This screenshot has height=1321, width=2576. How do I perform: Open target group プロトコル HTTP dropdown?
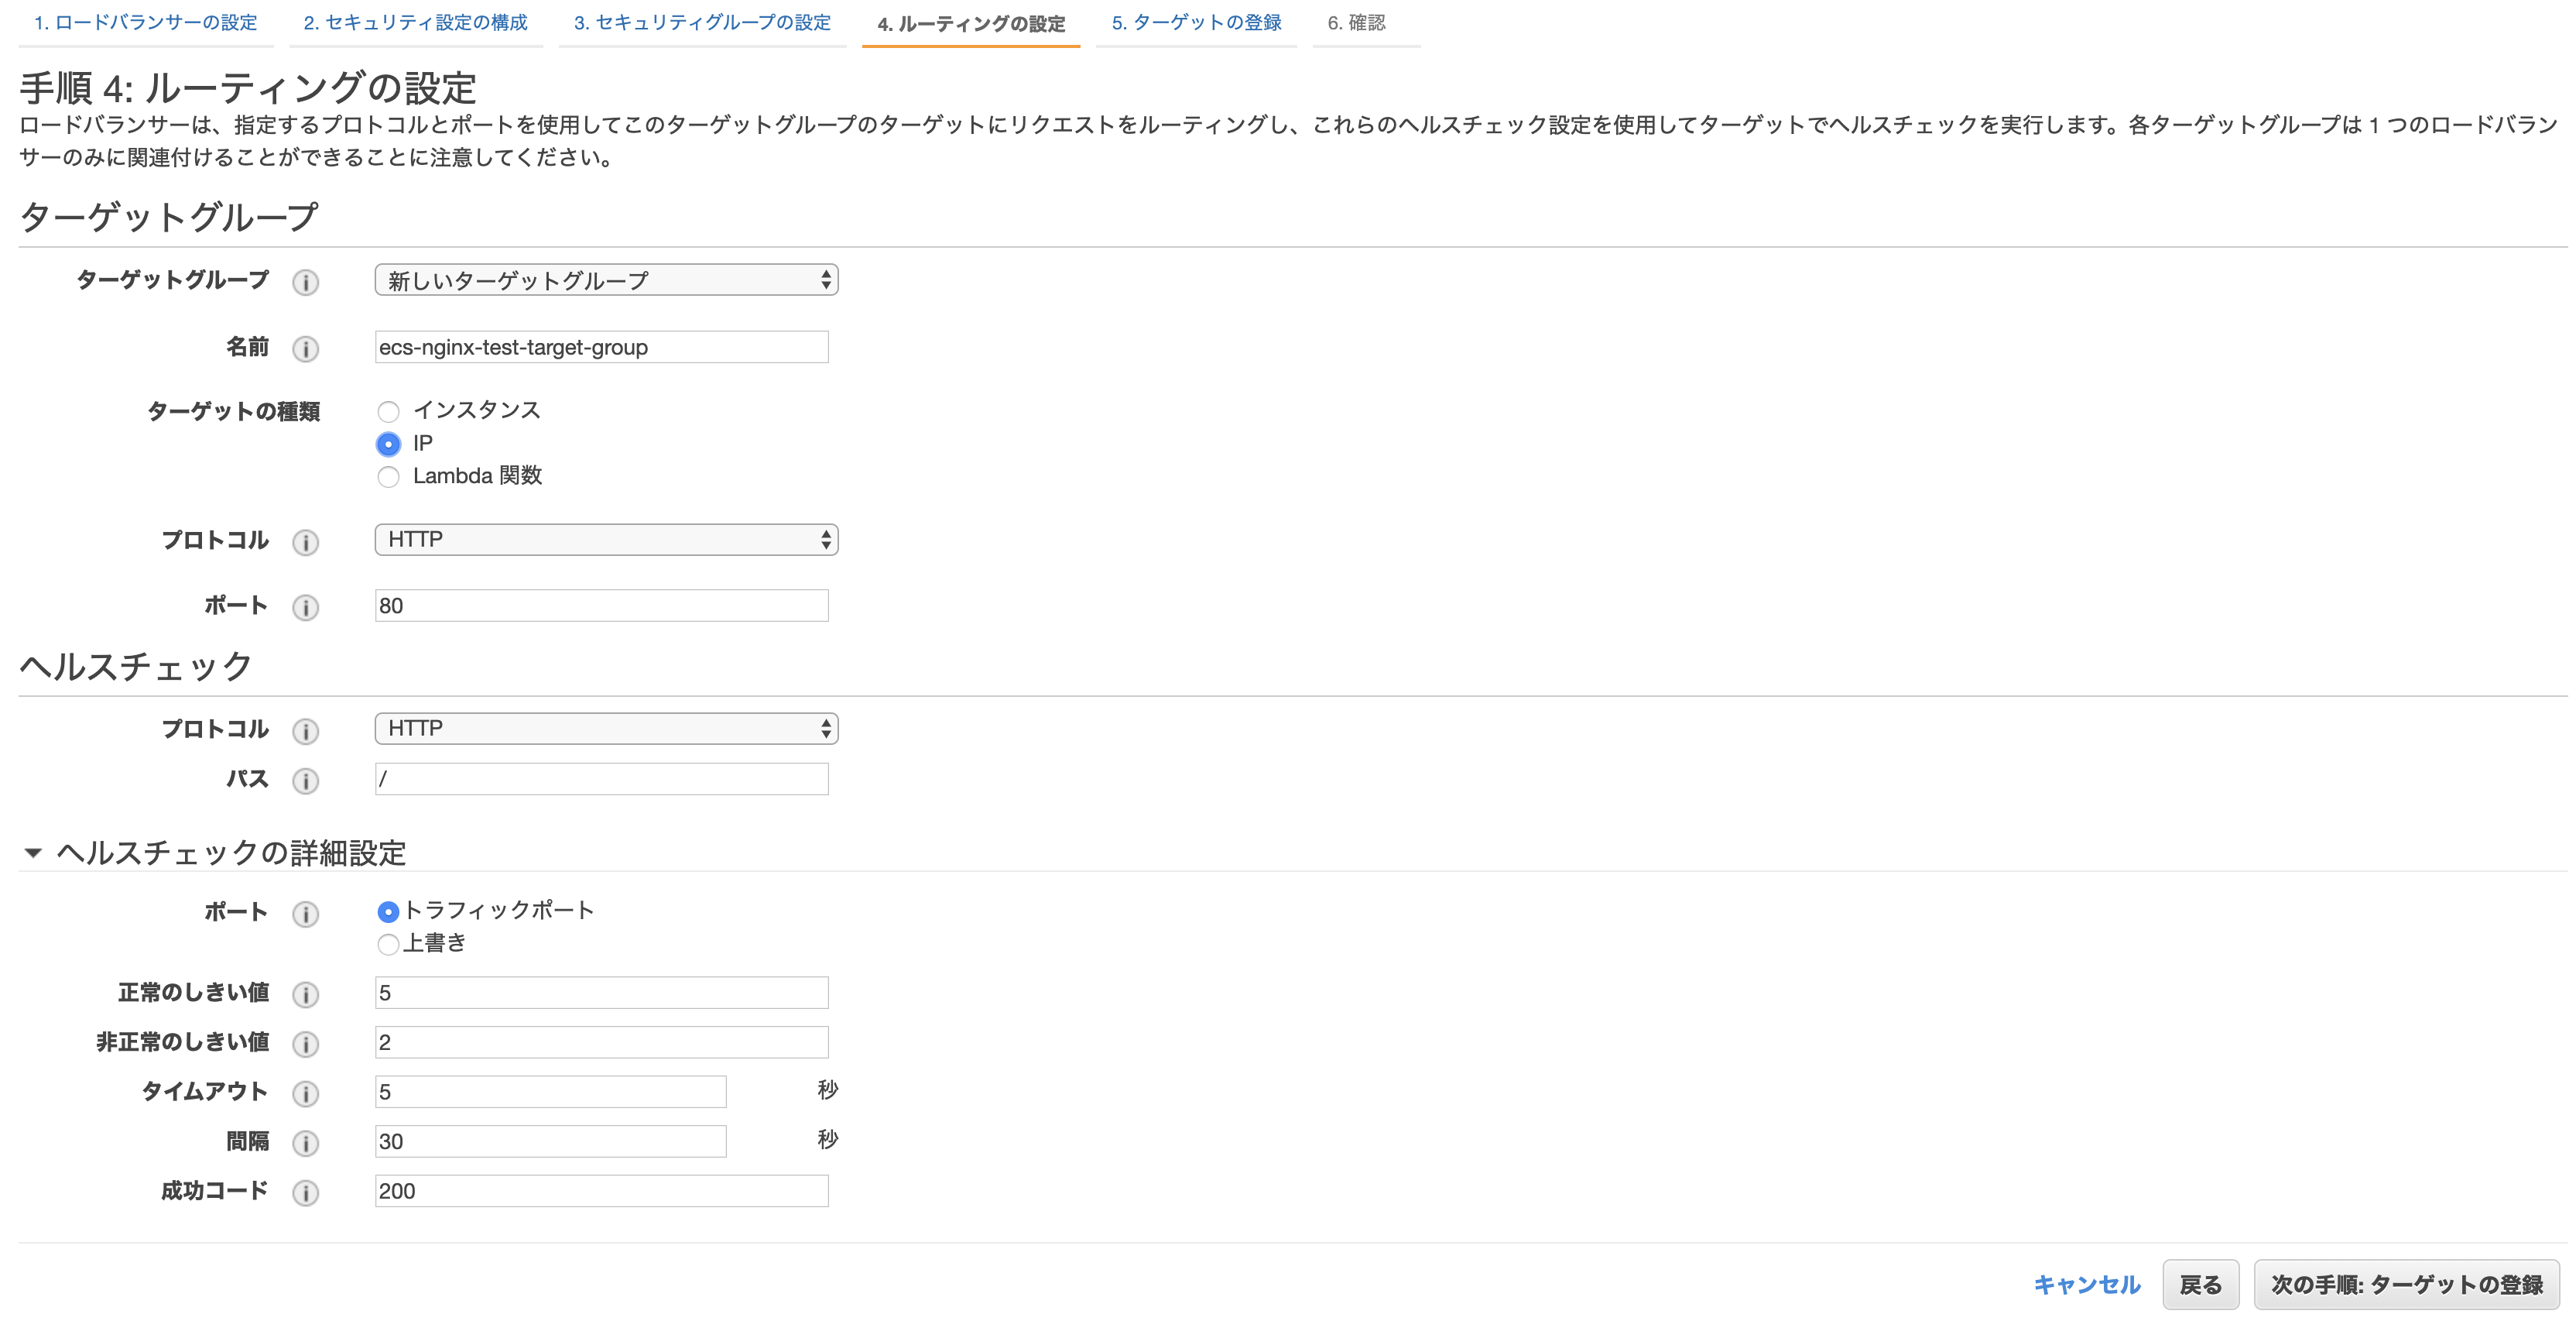click(606, 540)
